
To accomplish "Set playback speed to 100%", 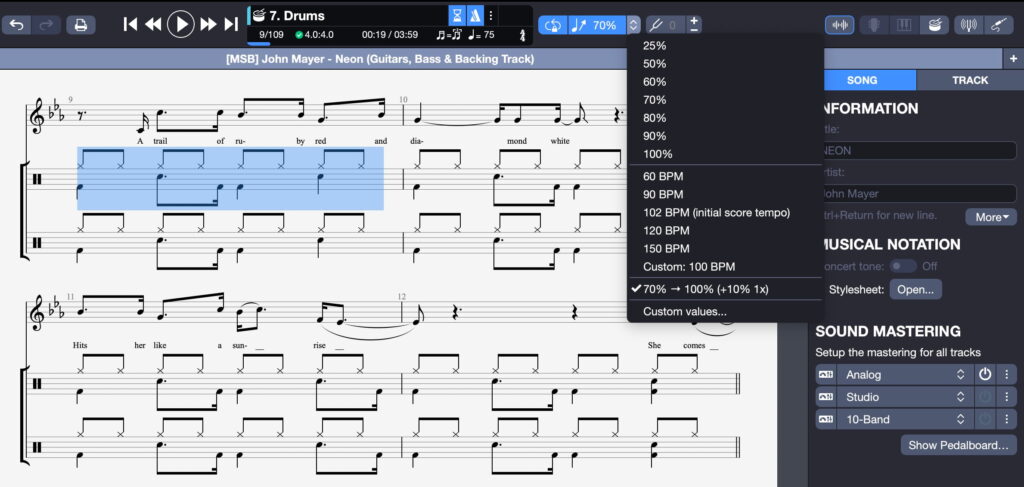I will click(725, 154).
